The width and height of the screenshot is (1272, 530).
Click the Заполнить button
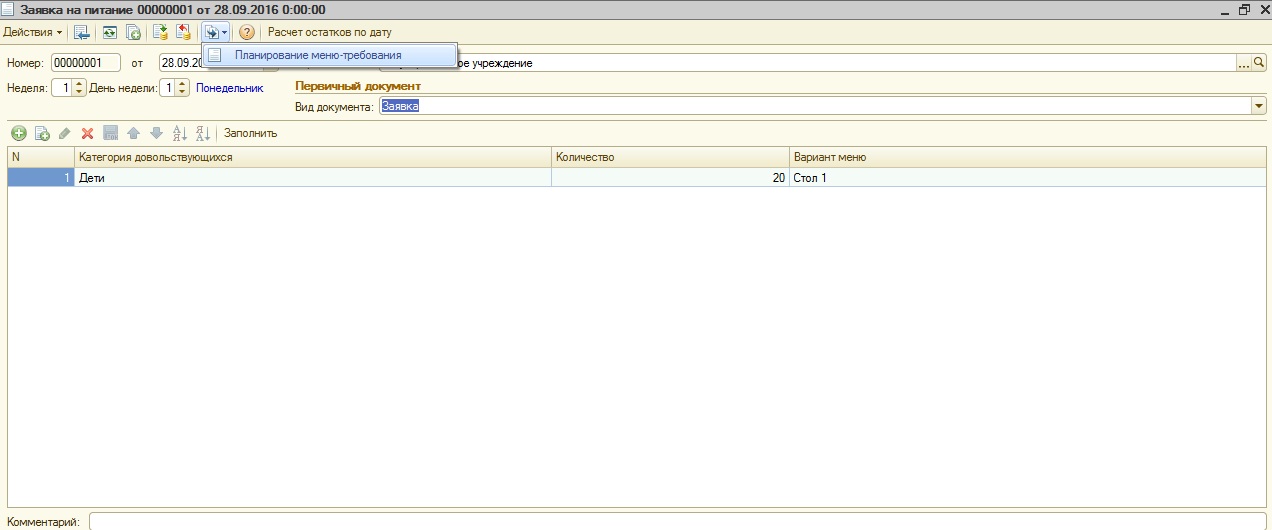[250, 133]
